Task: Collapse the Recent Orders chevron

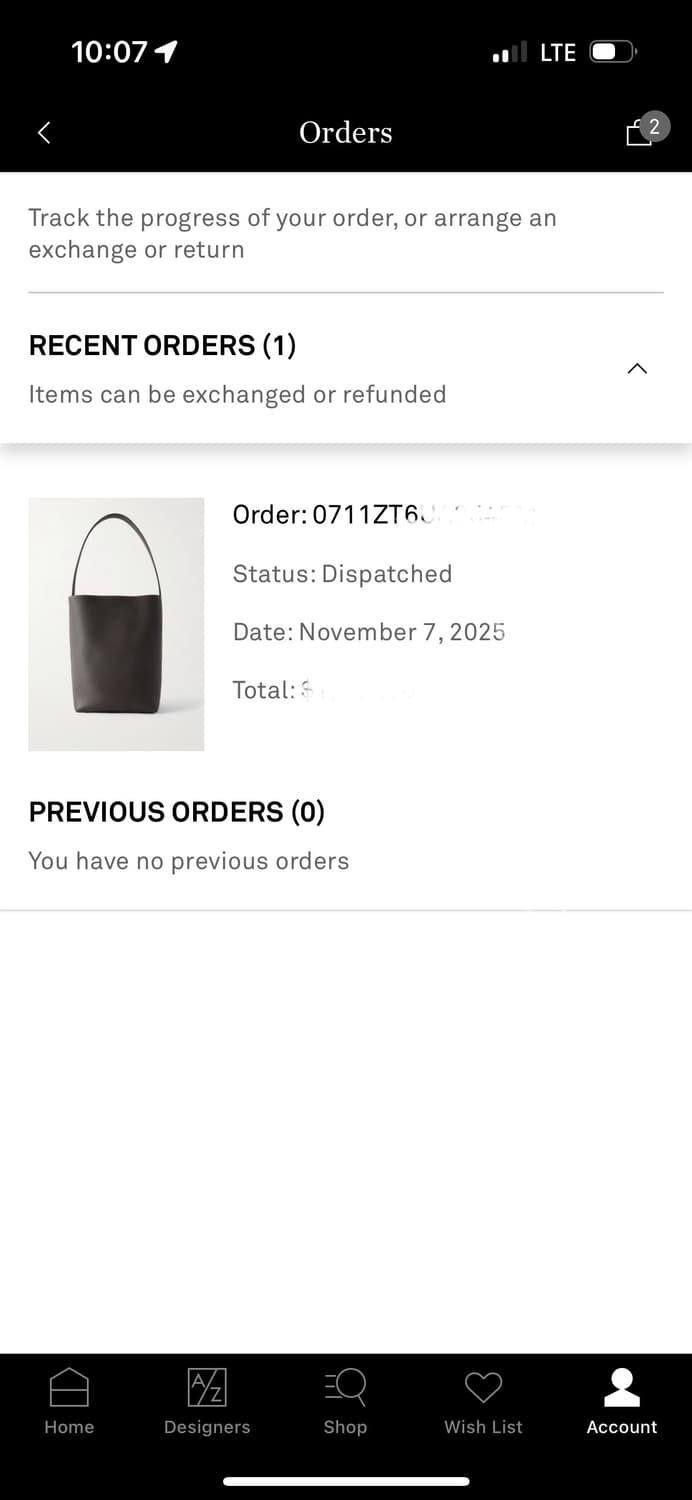Action: coord(637,369)
